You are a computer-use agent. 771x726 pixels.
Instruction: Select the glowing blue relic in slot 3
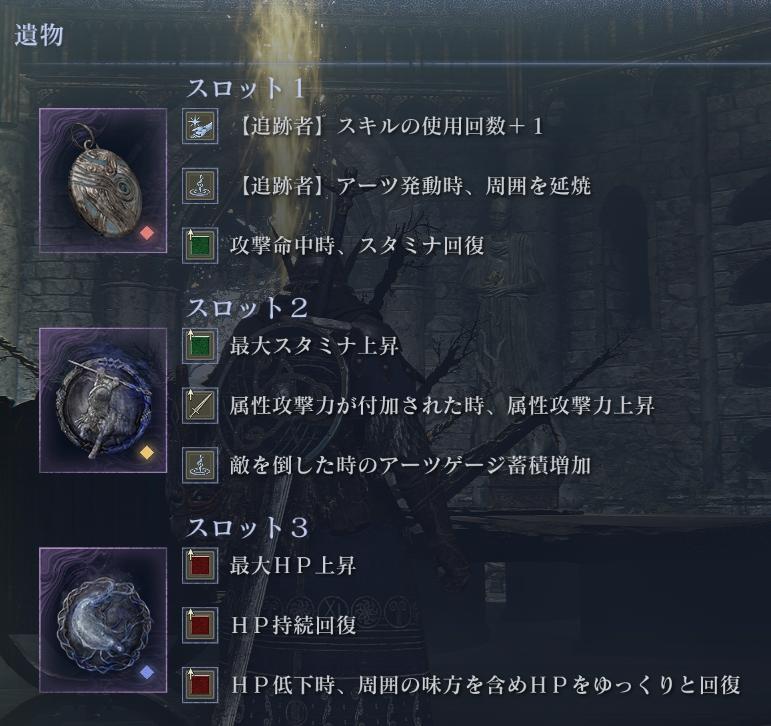103,620
